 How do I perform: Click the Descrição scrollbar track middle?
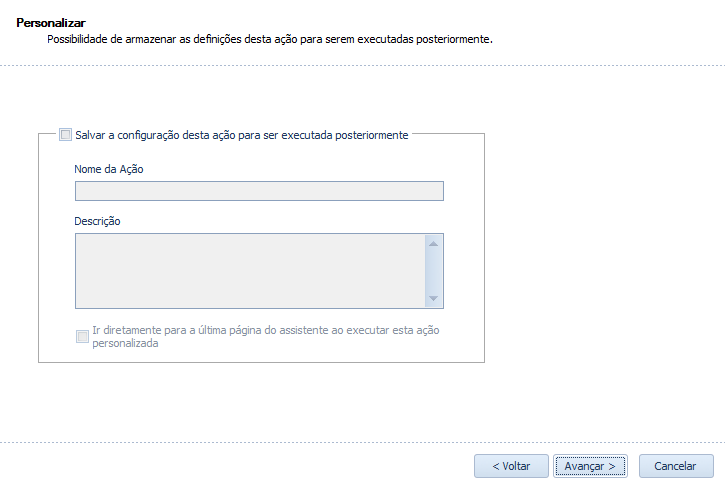(433, 271)
